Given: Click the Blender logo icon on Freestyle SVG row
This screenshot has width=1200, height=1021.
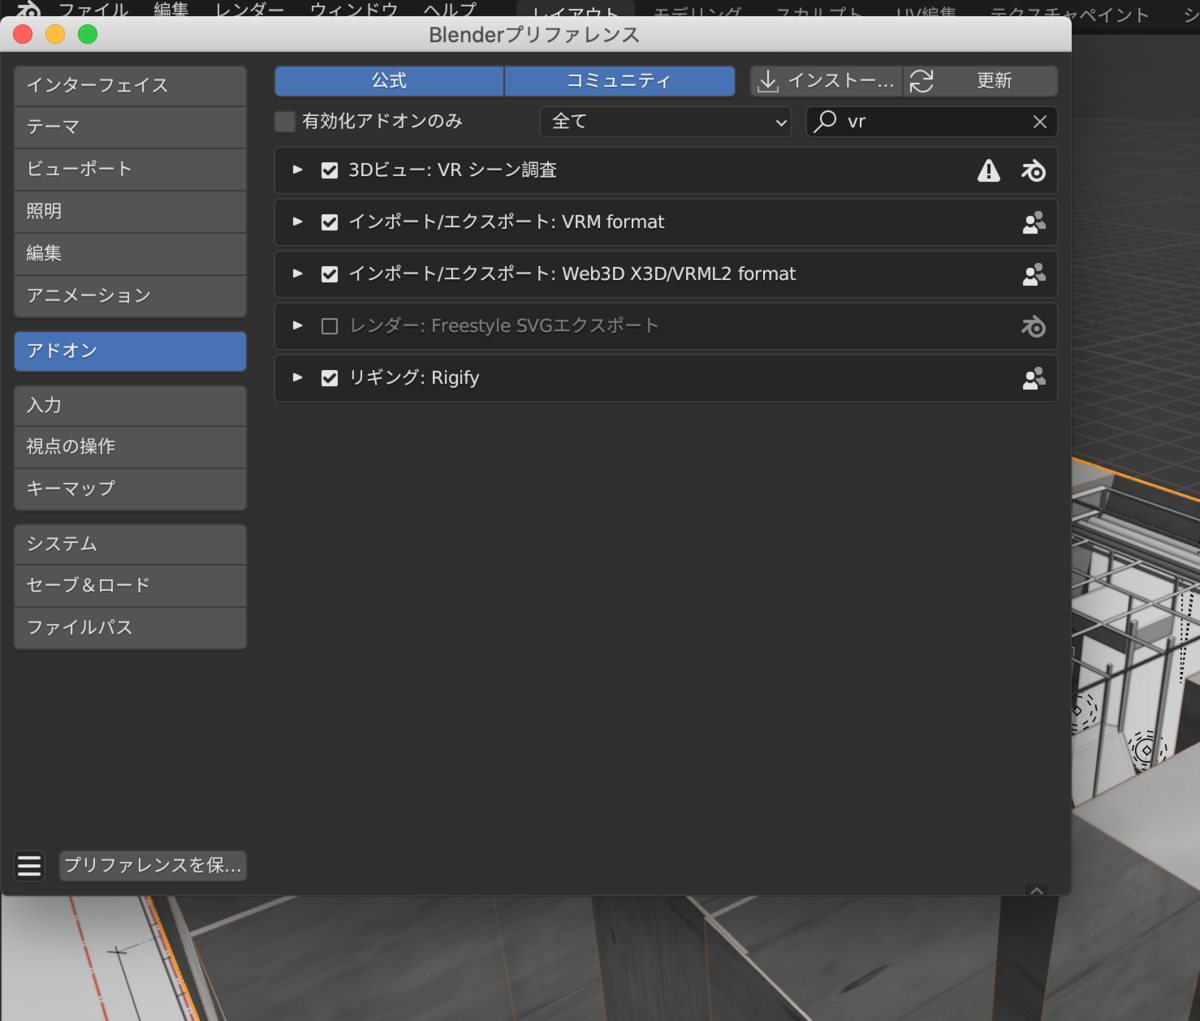Looking at the screenshot, I should pos(1033,326).
